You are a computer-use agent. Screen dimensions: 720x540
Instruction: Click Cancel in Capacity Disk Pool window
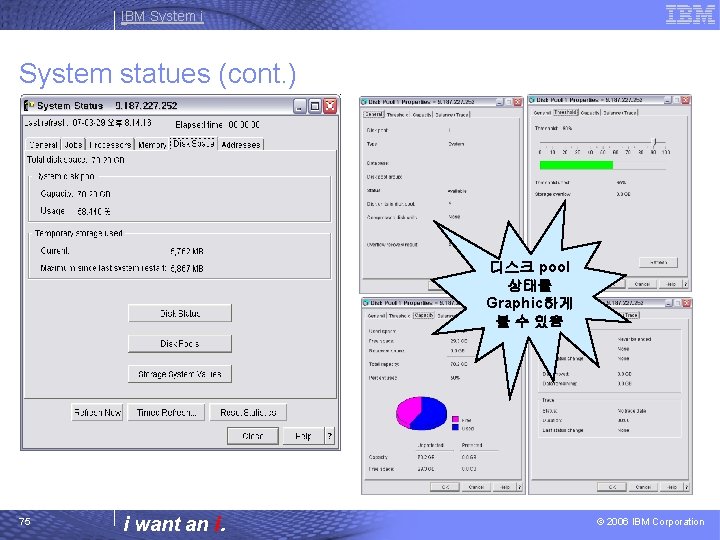(476, 487)
